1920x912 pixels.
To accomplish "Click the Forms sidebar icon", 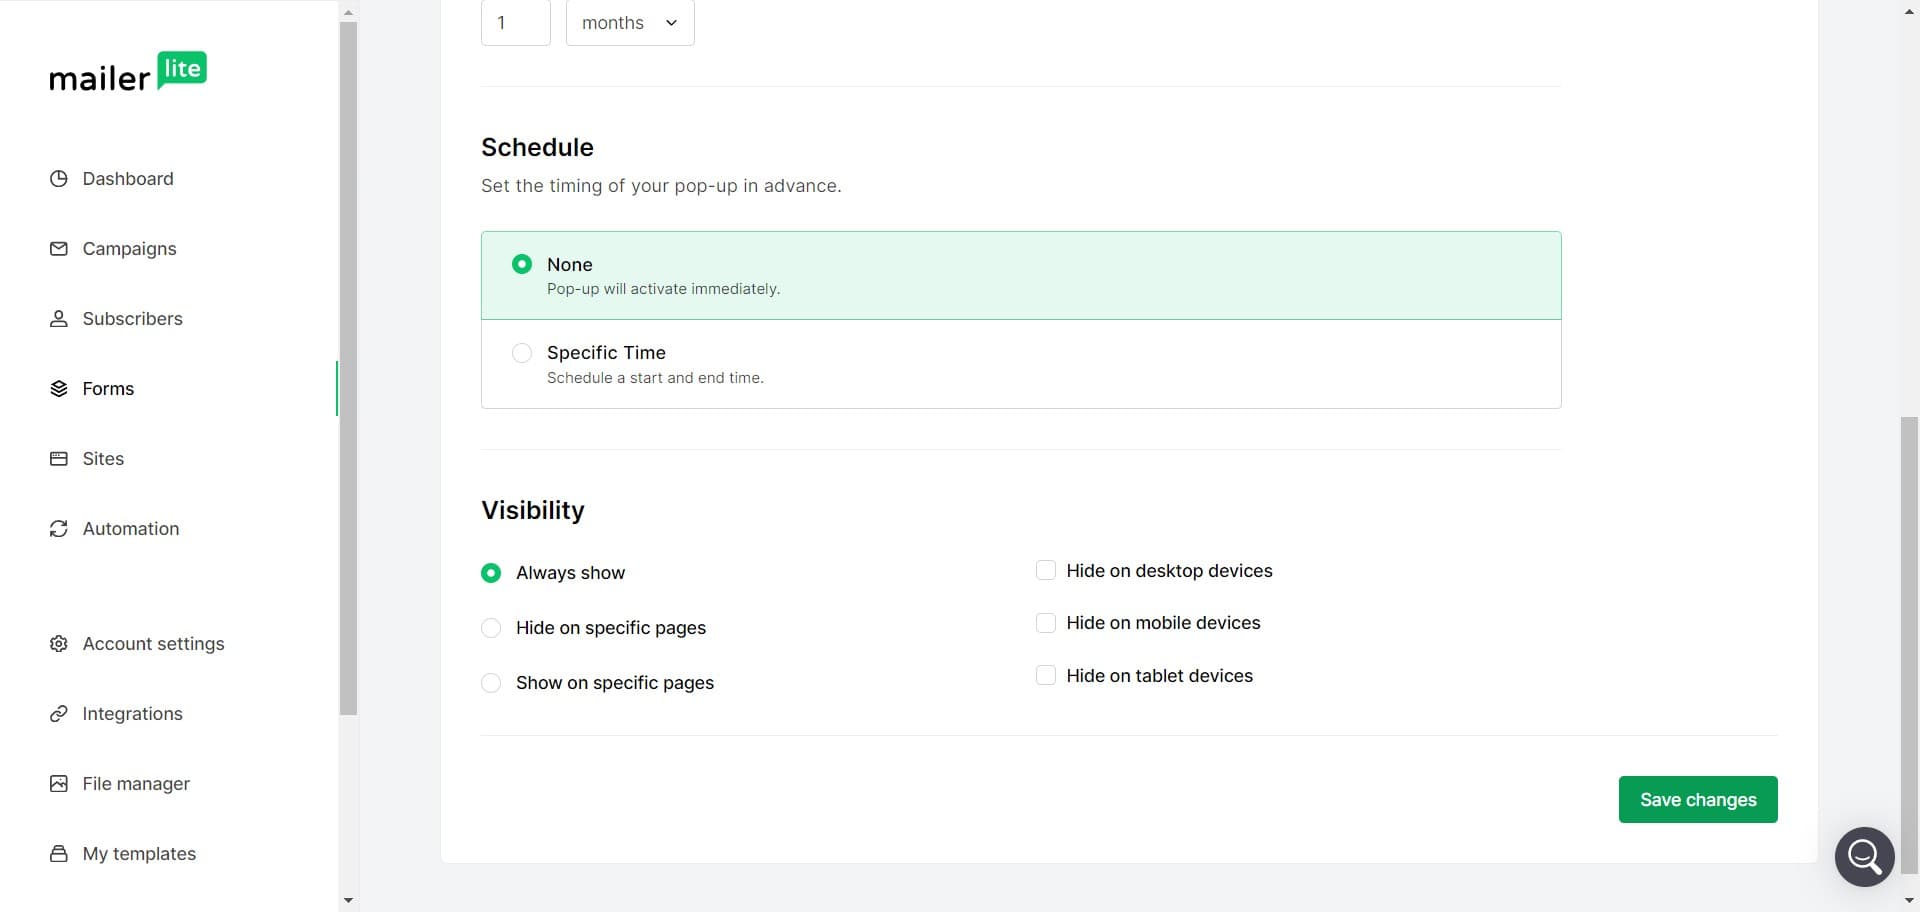I will tap(59, 388).
